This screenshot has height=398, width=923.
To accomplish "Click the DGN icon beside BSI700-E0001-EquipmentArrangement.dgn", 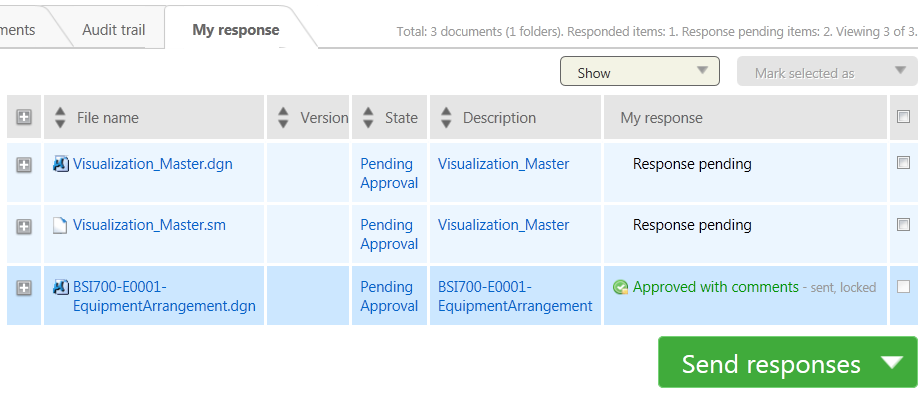I will [61, 287].
